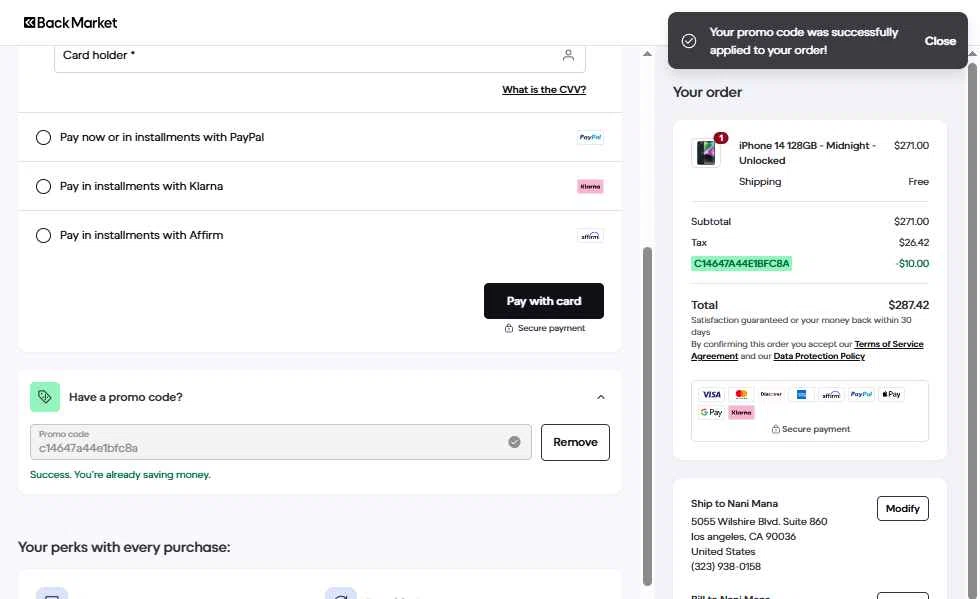Click the Discover icon in order summary
The height and width of the screenshot is (599, 980).
tap(771, 394)
